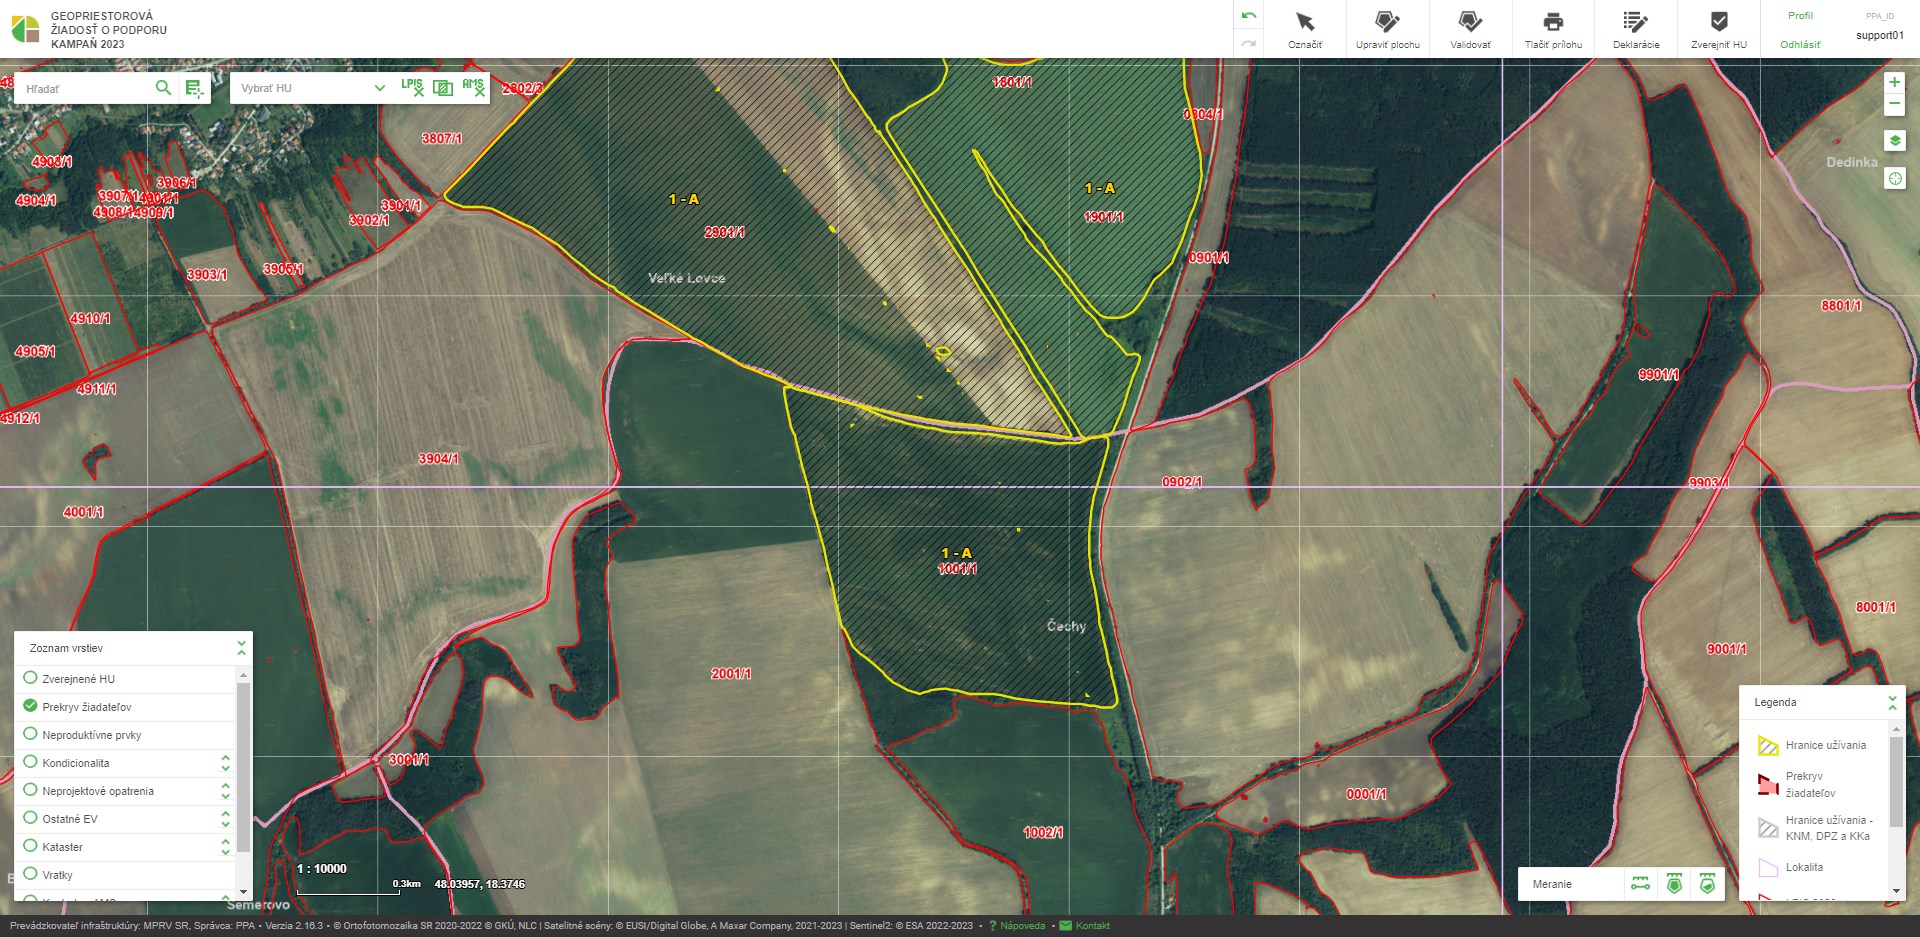Open the Profil page
This screenshot has height=937, width=1920.
coord(1800,16)
